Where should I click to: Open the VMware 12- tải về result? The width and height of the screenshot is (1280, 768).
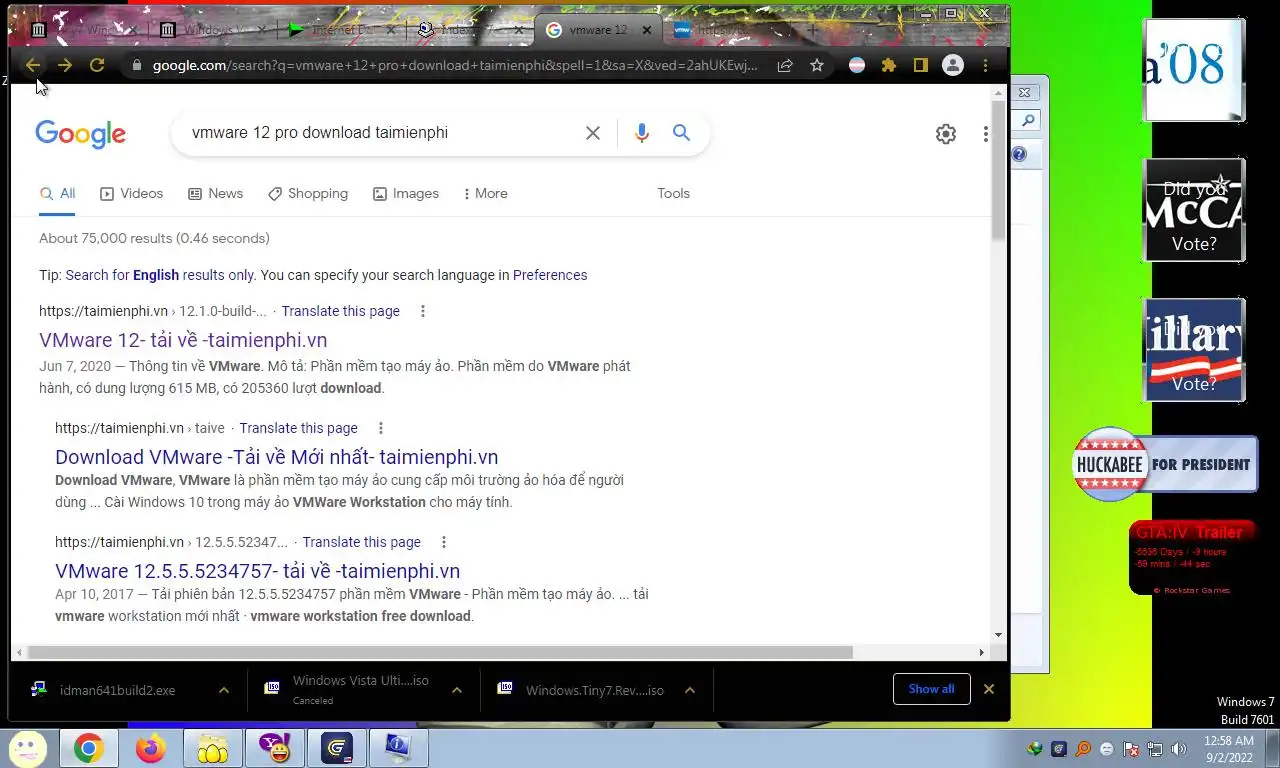pos(183,340)
